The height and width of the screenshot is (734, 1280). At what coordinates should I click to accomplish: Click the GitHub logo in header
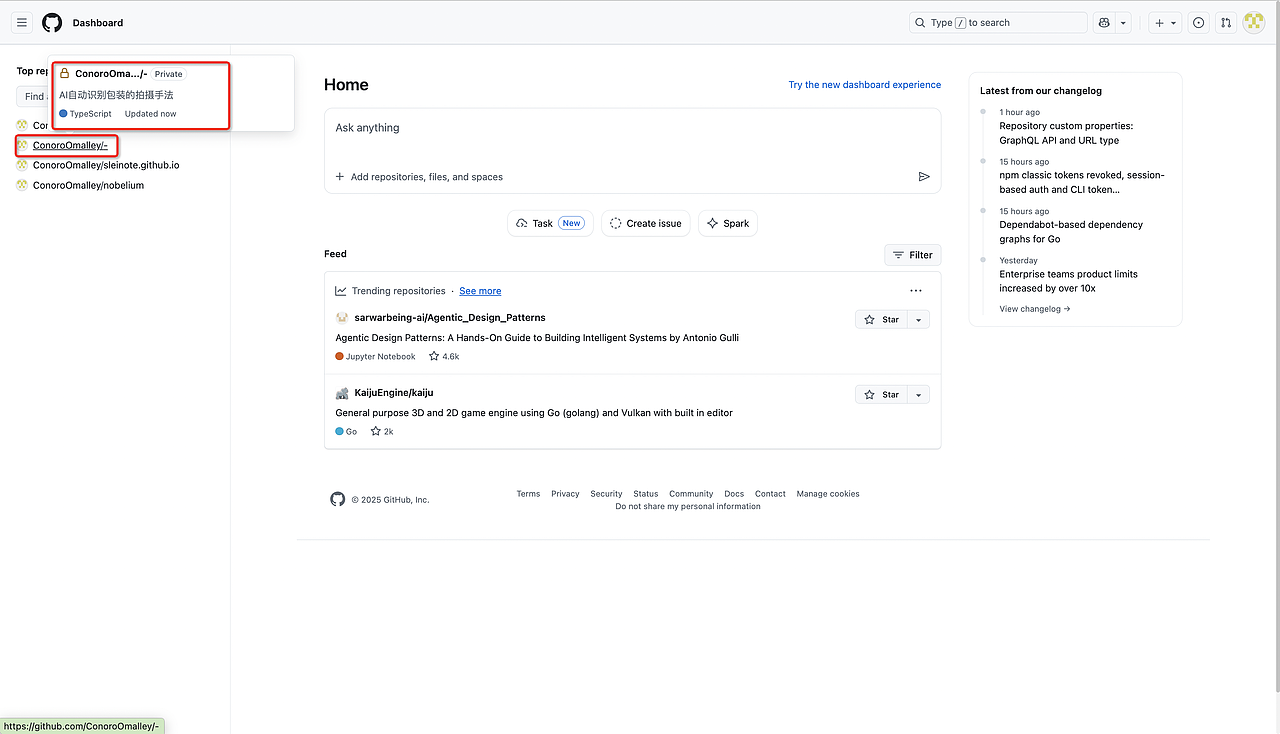52,22
